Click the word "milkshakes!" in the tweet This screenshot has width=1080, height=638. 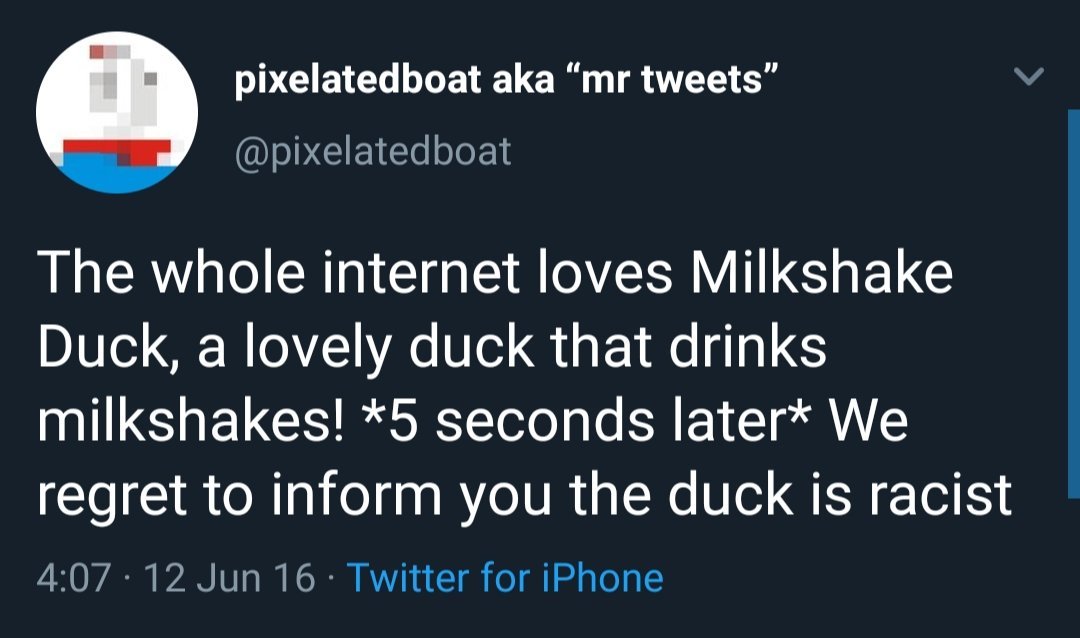pyautogui.click(x=189, y=421)
